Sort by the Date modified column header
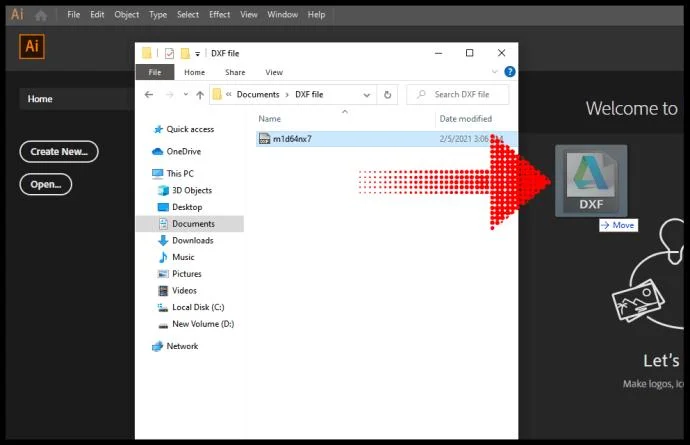Viewport: 690px width, 445px height. 466,119
